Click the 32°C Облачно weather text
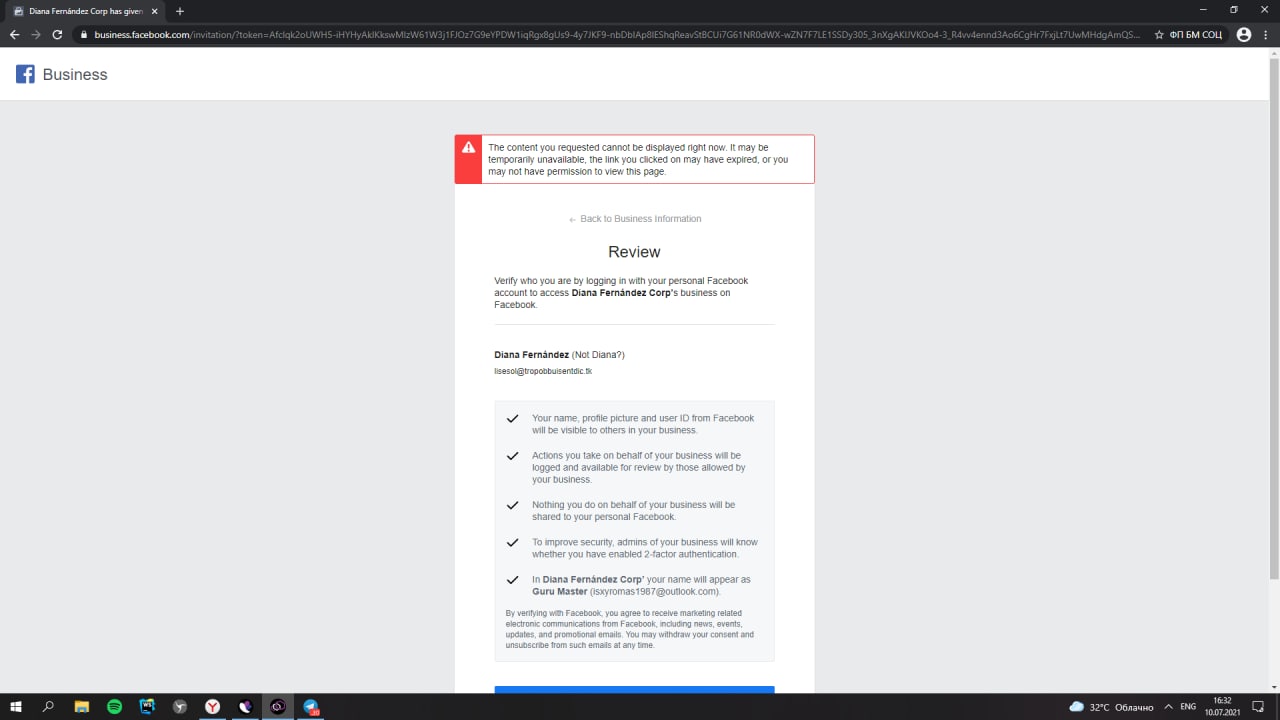Screen dimensions: 1280x720 (x=1121, y=707)
